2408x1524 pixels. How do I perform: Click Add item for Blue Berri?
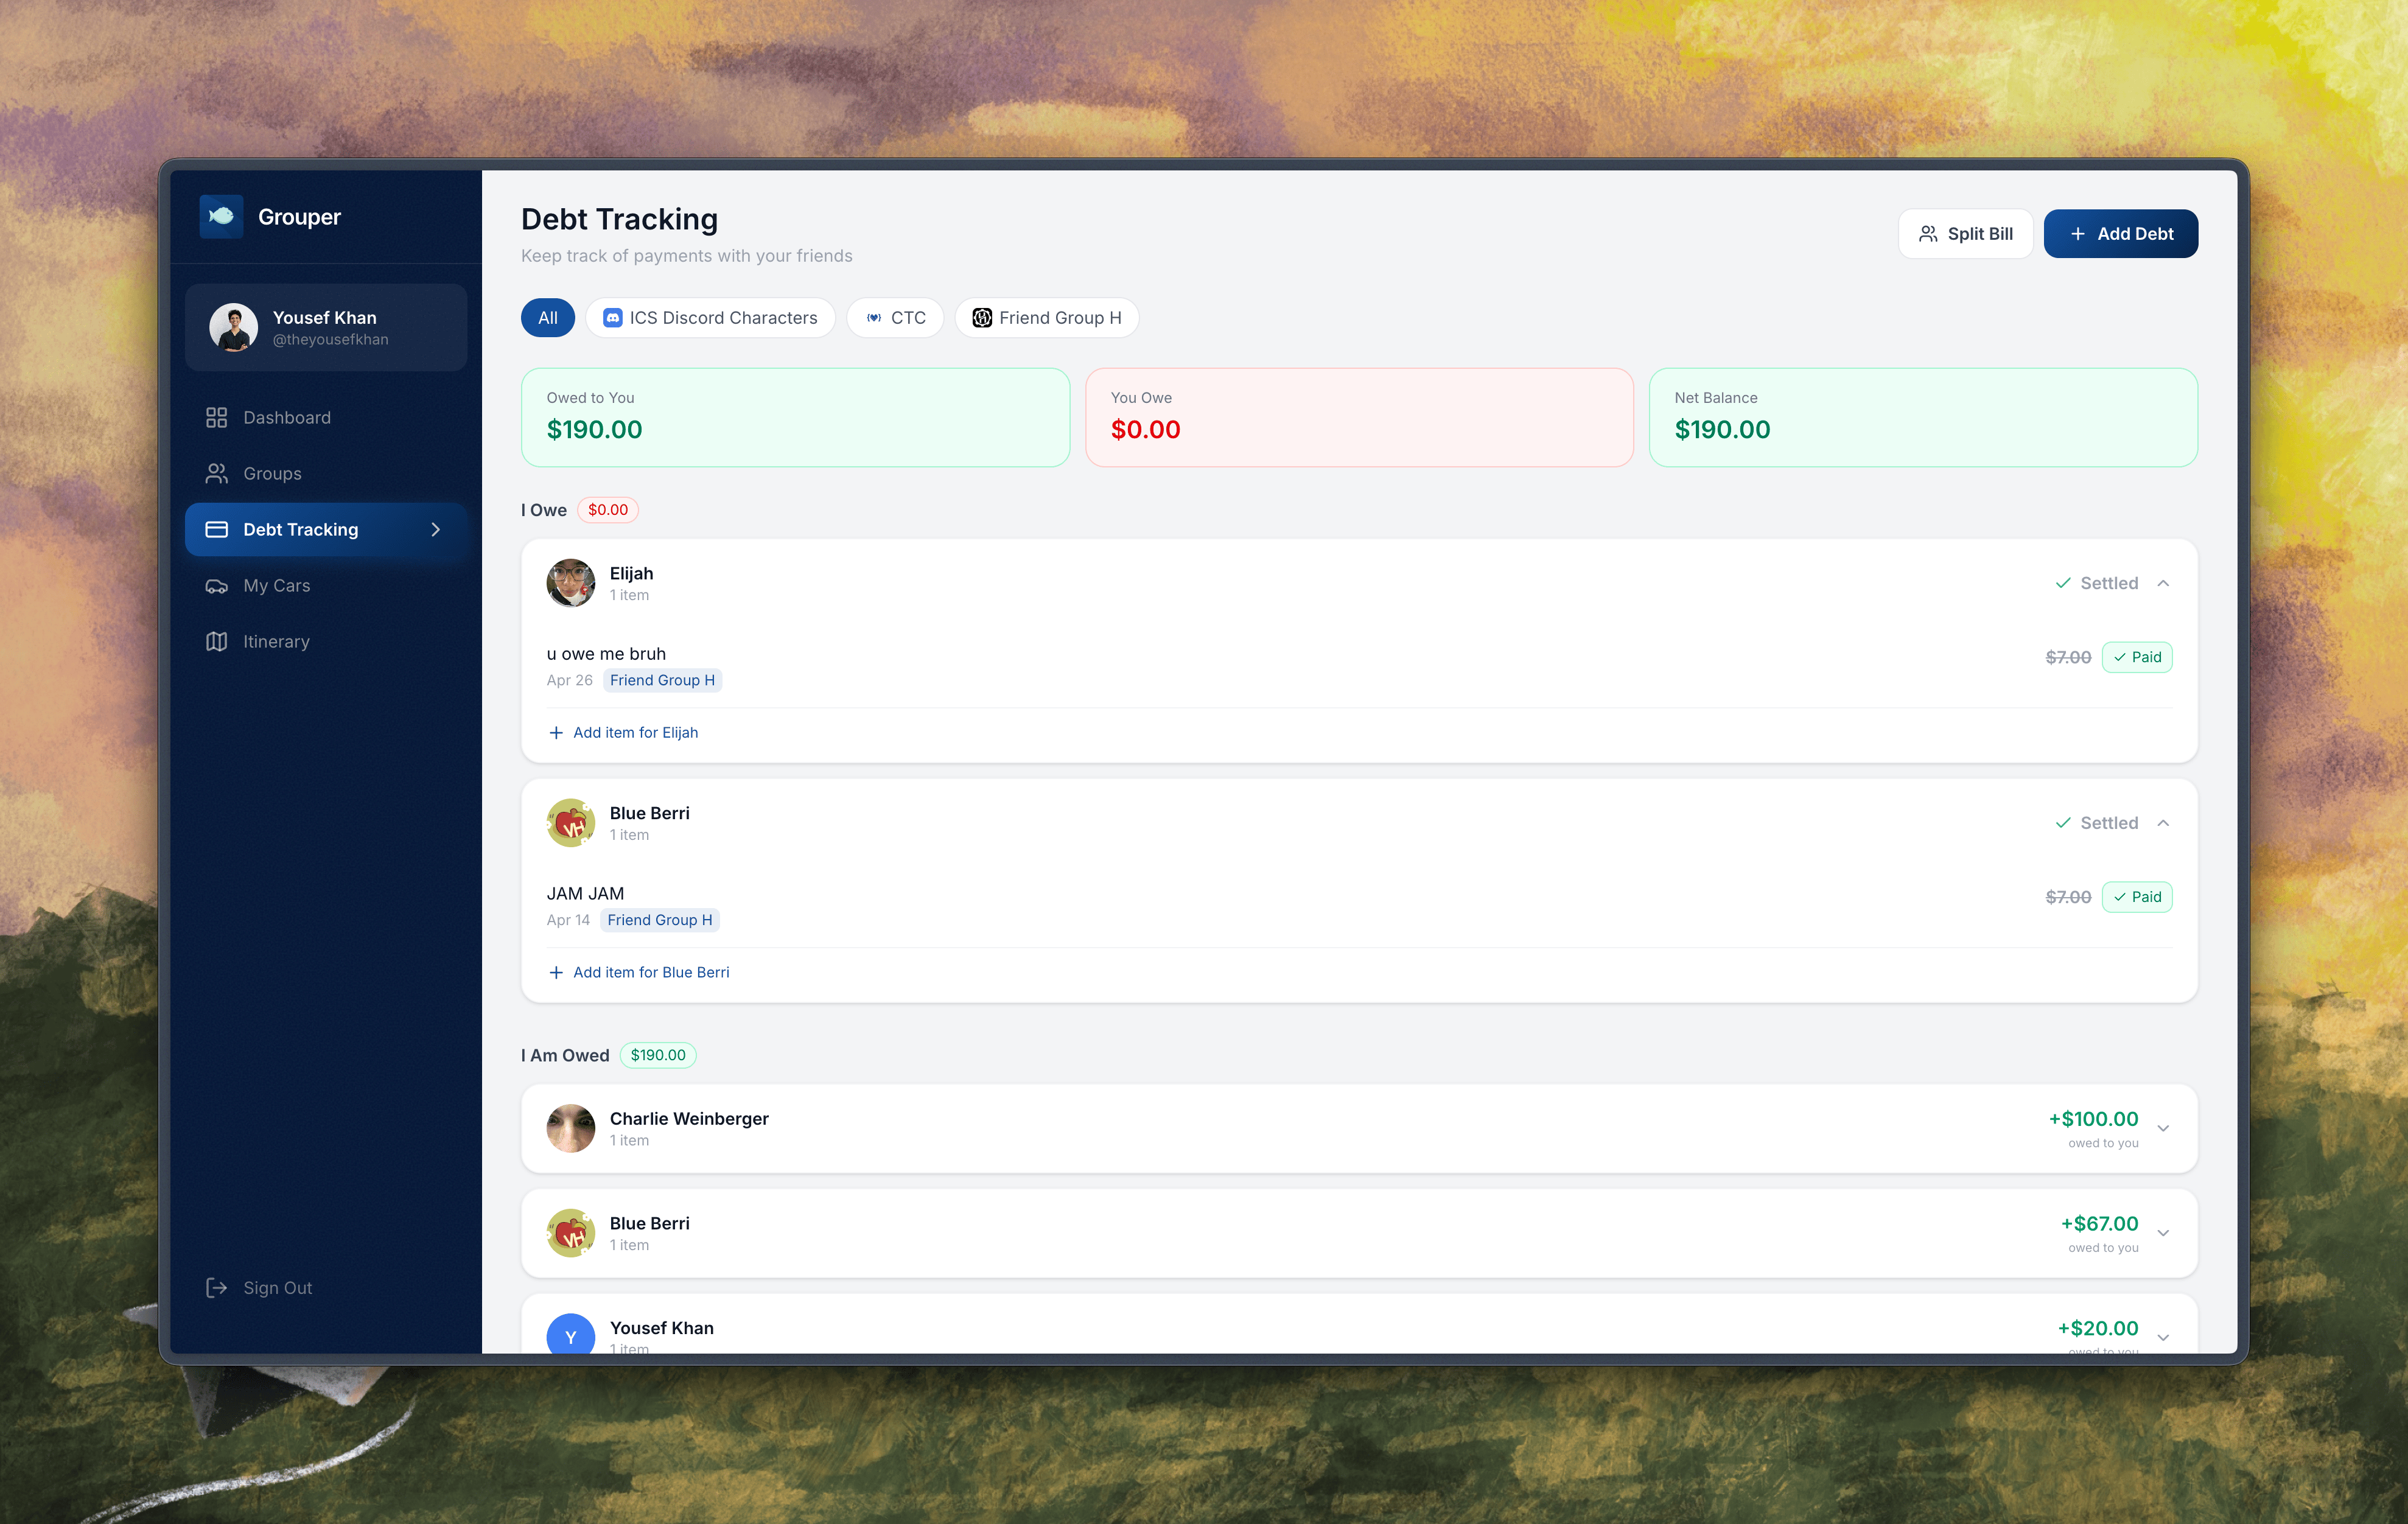(x=640, y=972)
